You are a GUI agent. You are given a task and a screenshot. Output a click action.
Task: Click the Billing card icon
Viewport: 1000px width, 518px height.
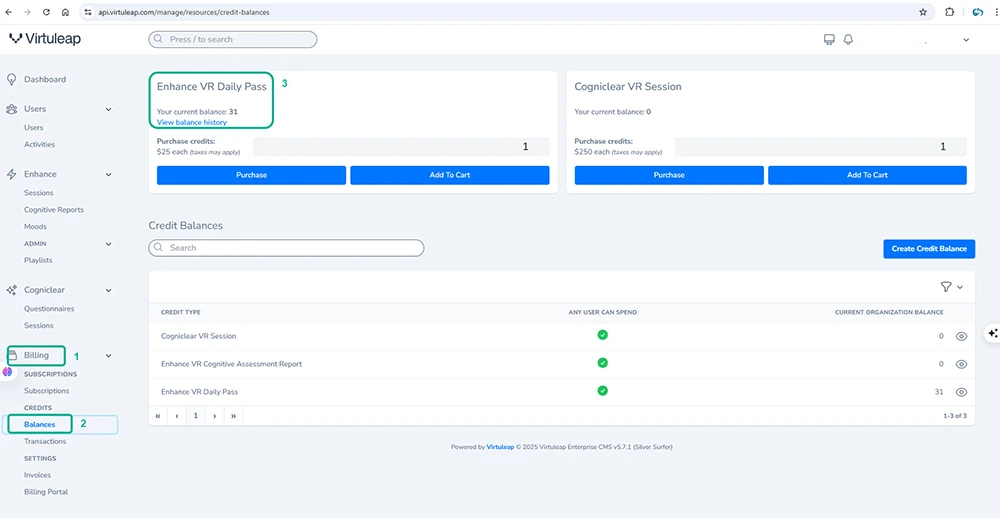(14, 355)
